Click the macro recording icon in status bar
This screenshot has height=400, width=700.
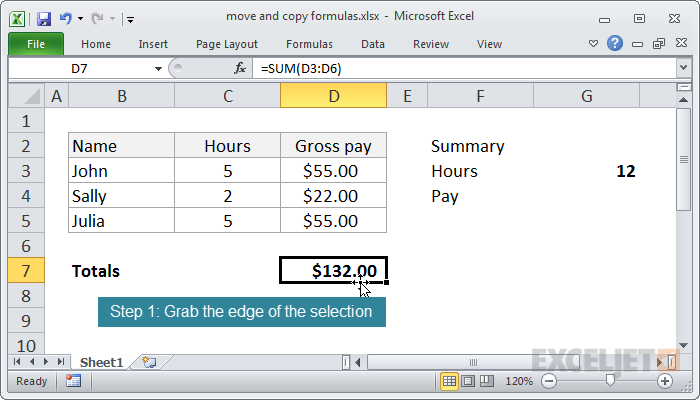click(73, 381)
